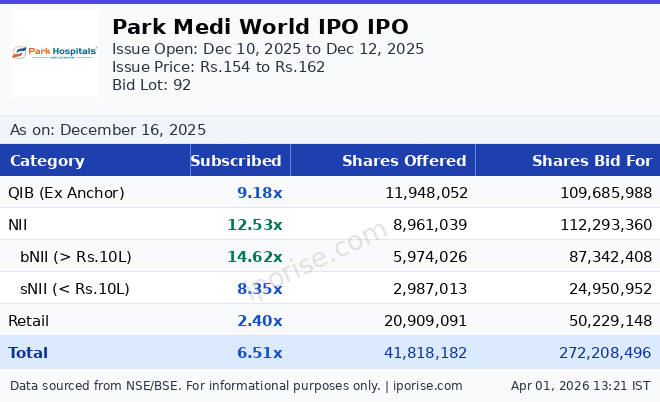Select the bNII (> Rs.10L) sub-row
This screenshot has width=660, height=402.
click(x=75, y=257)
